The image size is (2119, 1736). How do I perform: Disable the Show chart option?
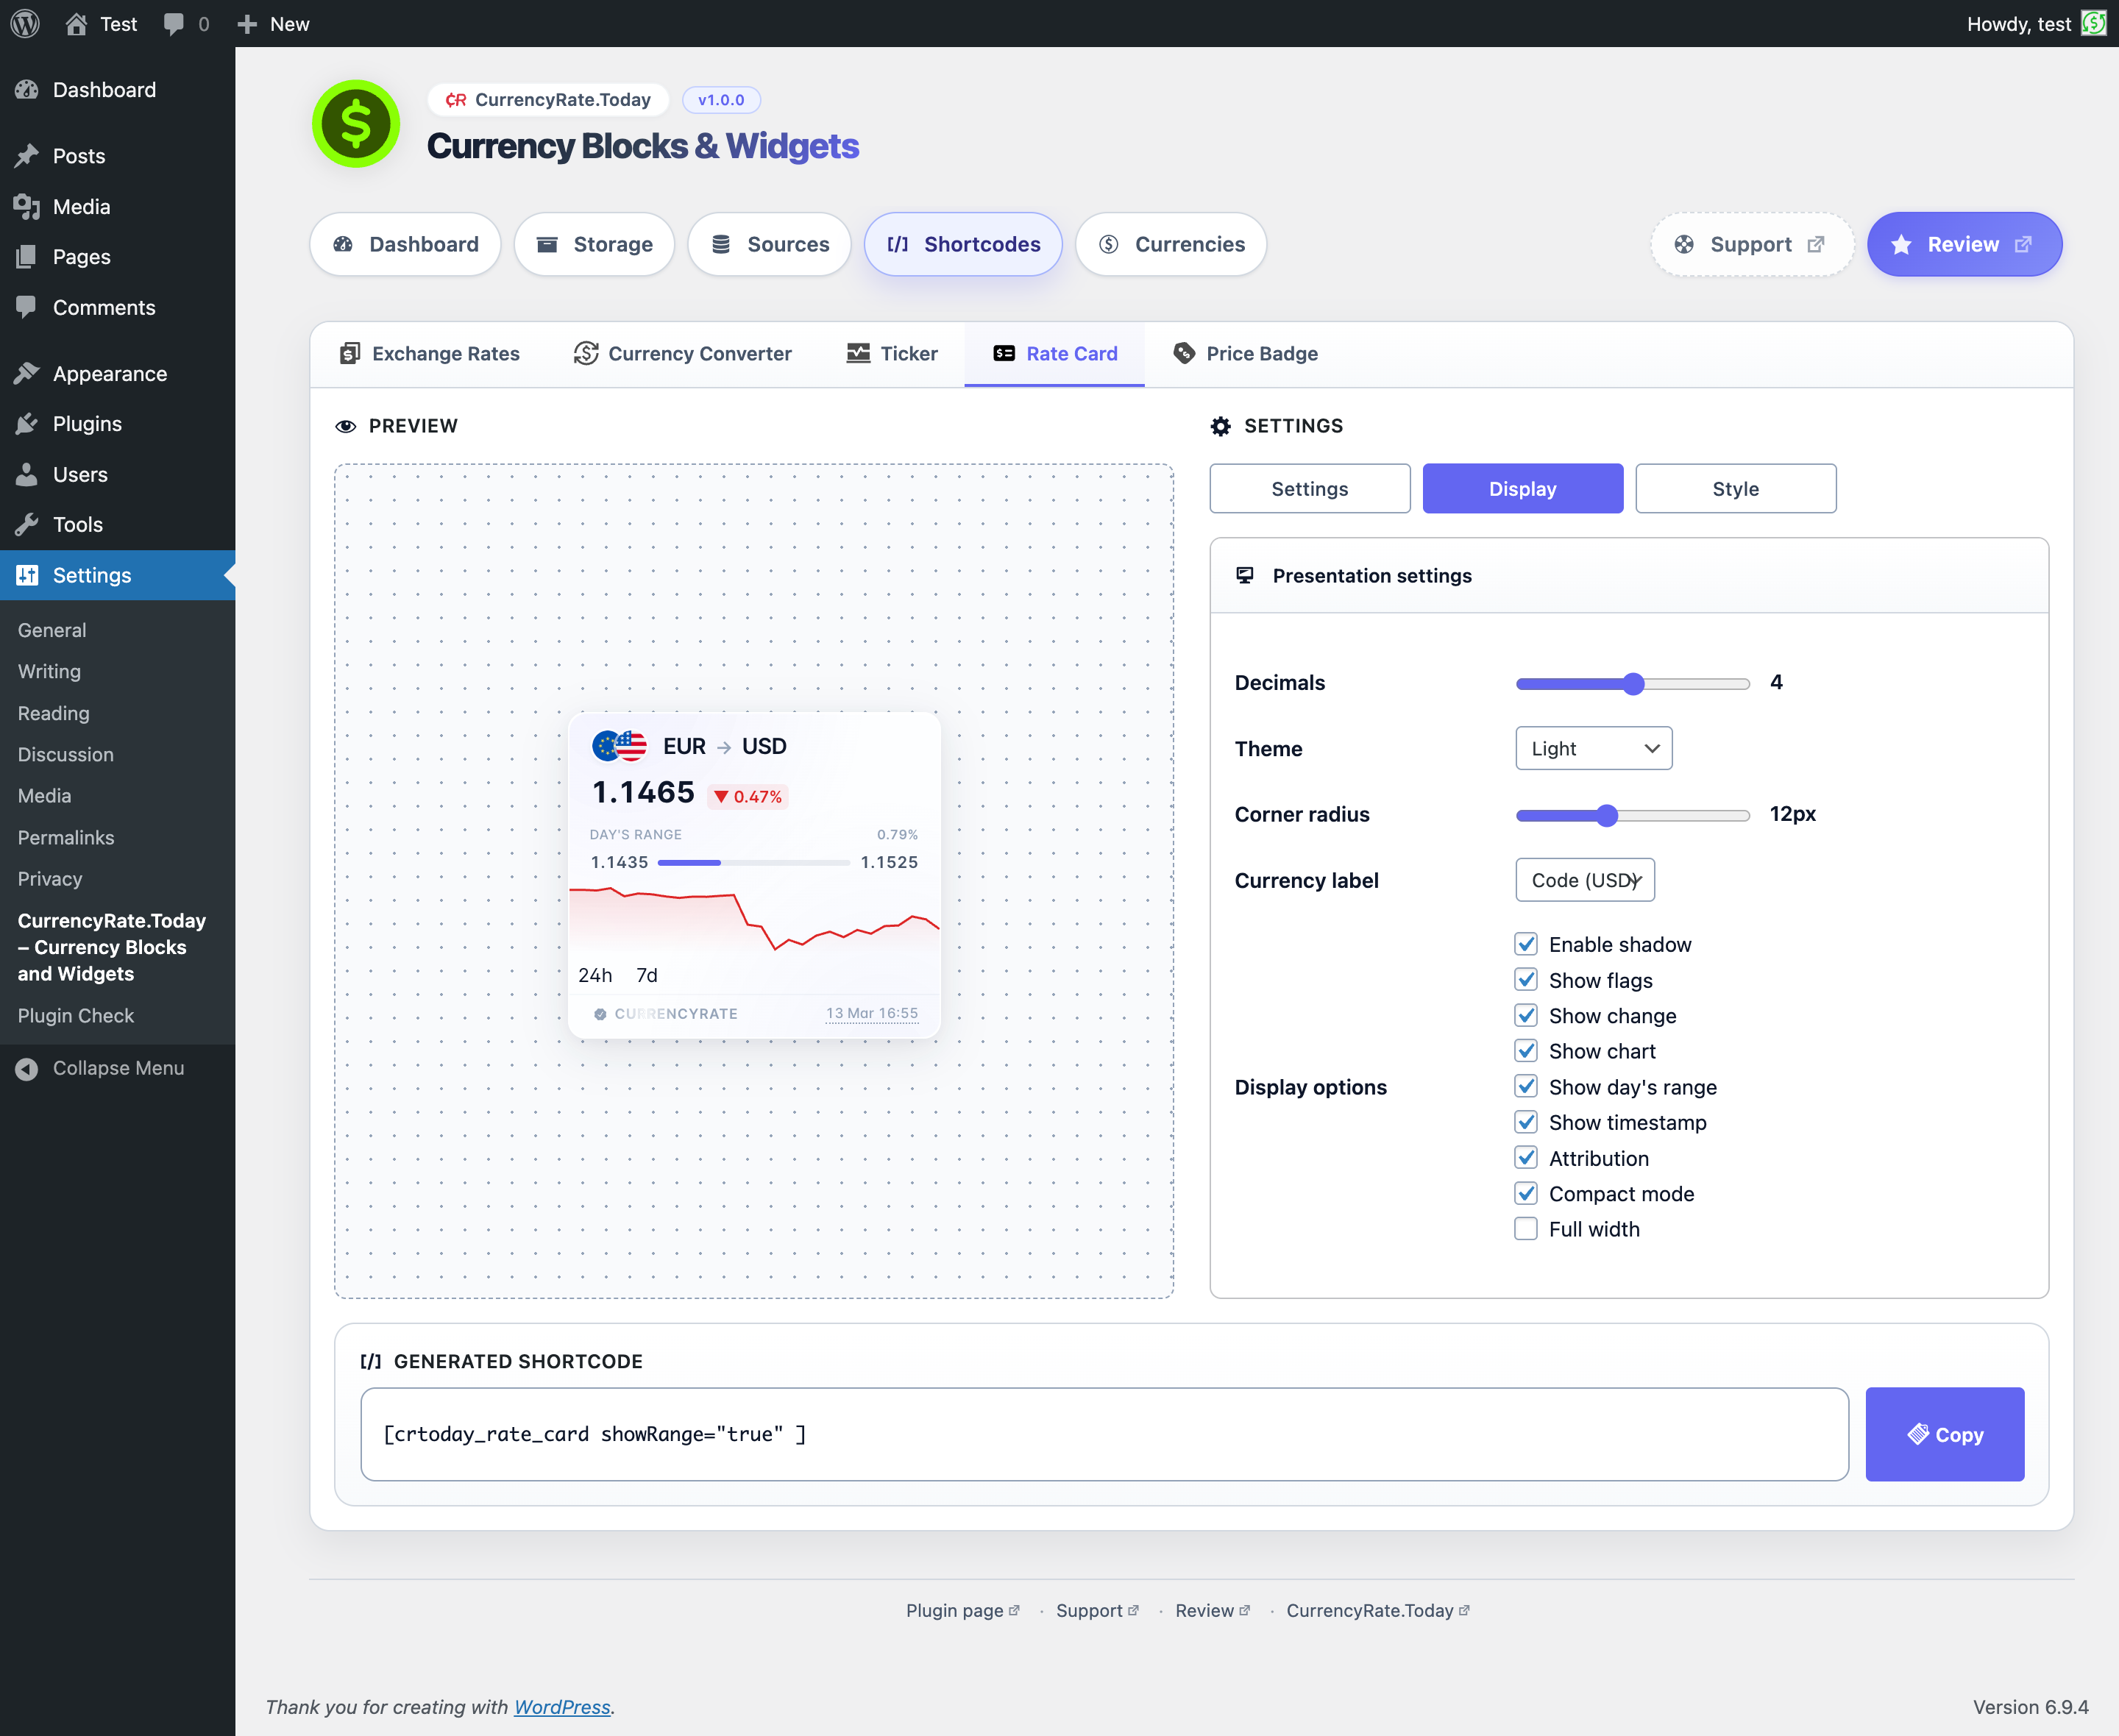click(1525, 1051)
